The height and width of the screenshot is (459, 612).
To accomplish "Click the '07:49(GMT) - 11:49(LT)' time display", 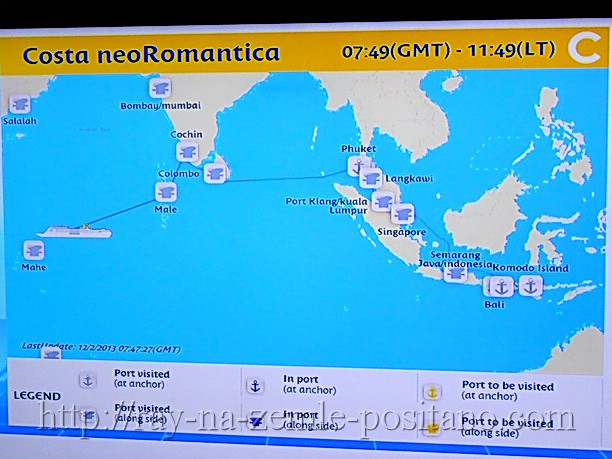I will pyautogui.click(x=448, y=50).
